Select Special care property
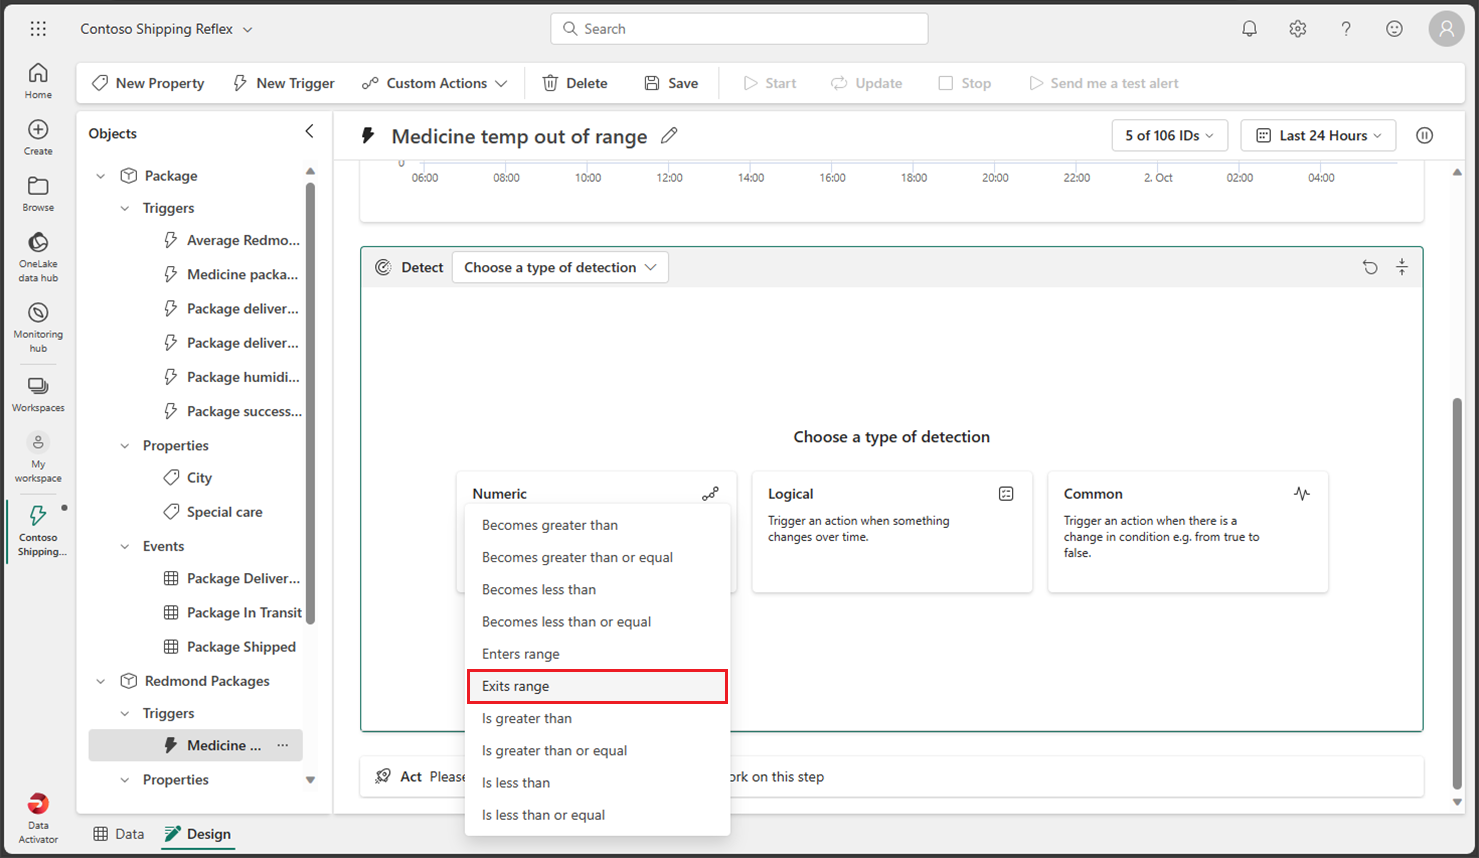Viewport: 1479px width, 858px height. (x=213, y=512)
